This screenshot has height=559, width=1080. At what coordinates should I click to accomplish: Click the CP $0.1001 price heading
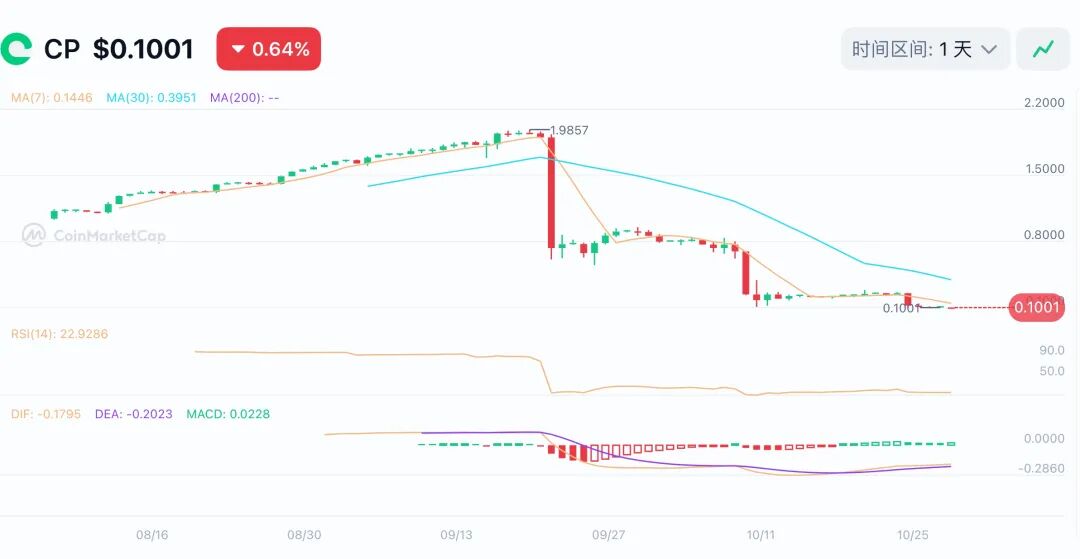tap(118, 49)
